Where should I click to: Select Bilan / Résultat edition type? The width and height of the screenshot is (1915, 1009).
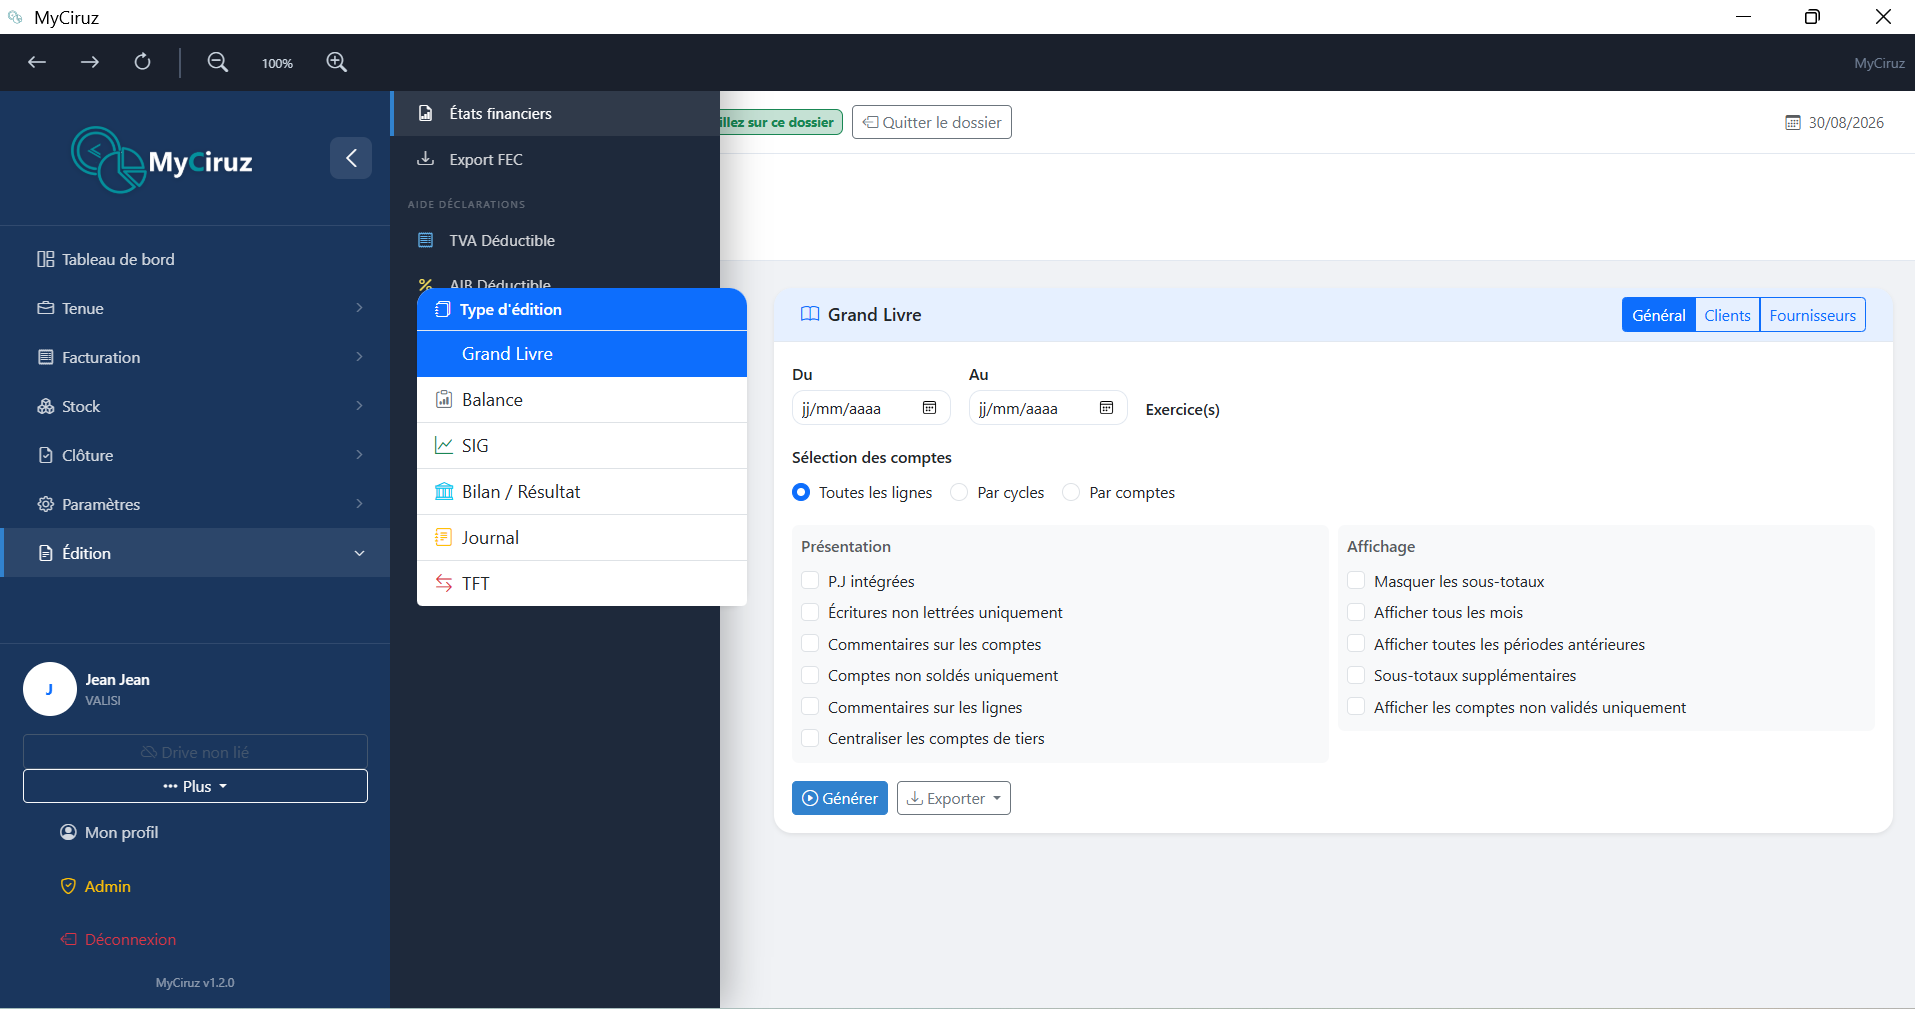tap(582, 492)
